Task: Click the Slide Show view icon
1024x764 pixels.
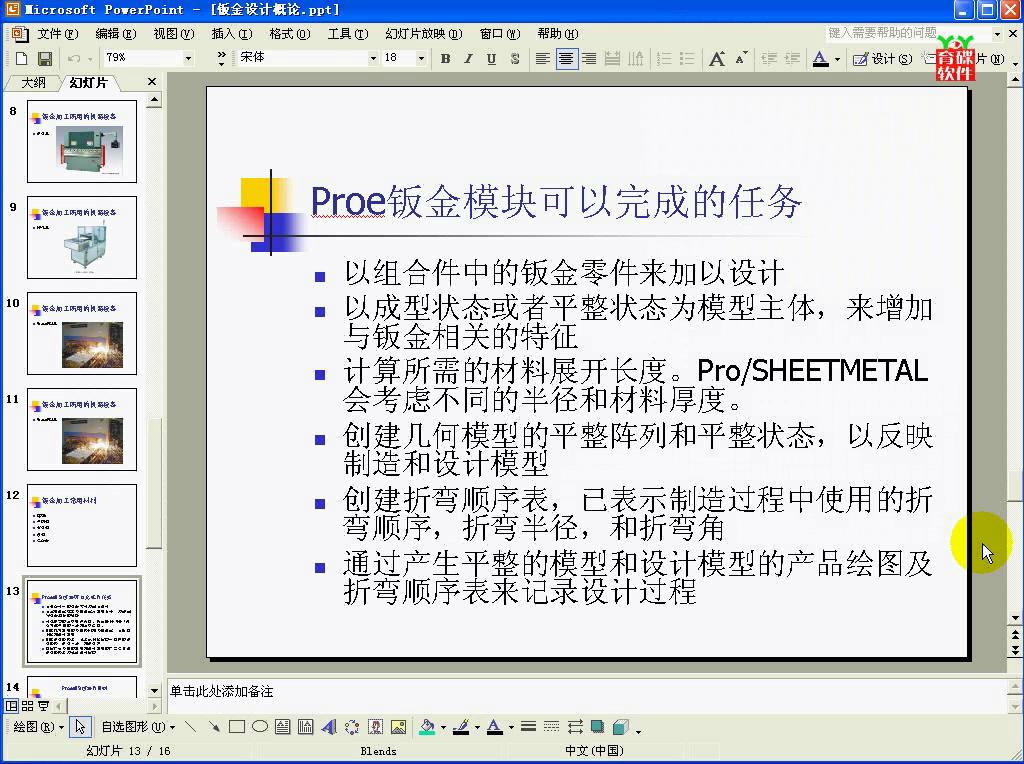Action: (x=43, y=706)
